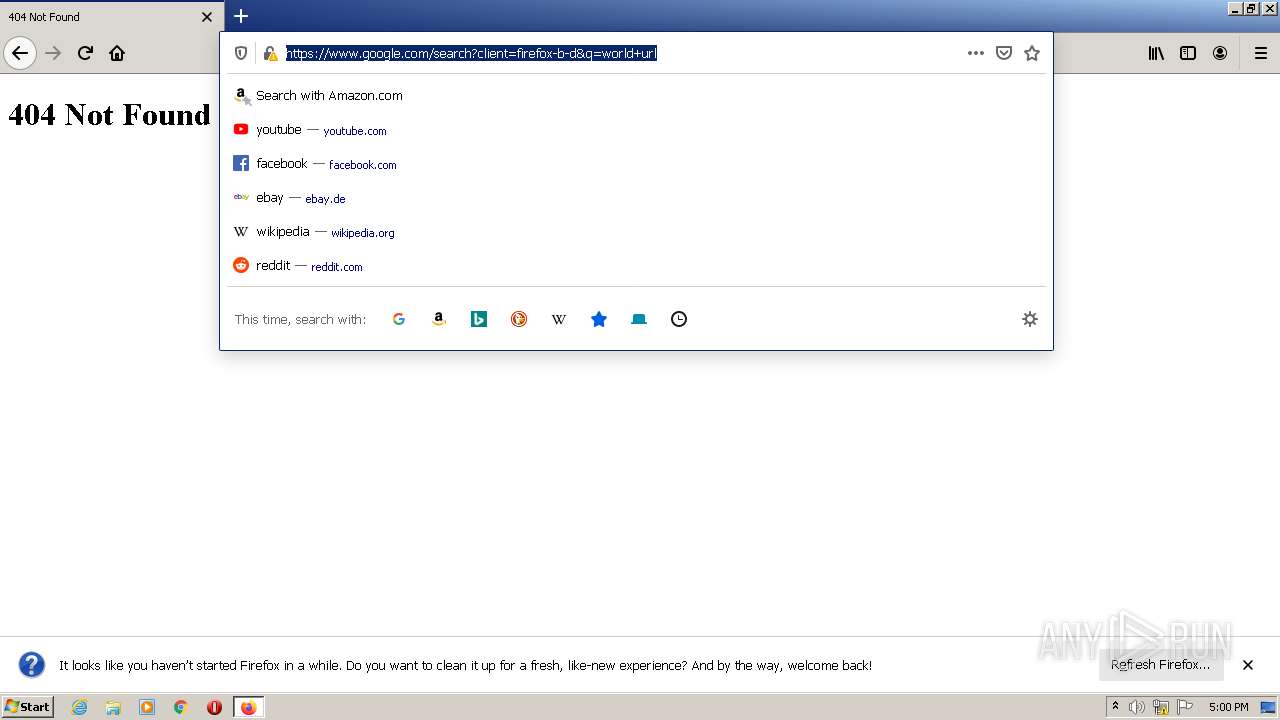Open the Firefox home page
1280x720 pixels.
(117, 53)
